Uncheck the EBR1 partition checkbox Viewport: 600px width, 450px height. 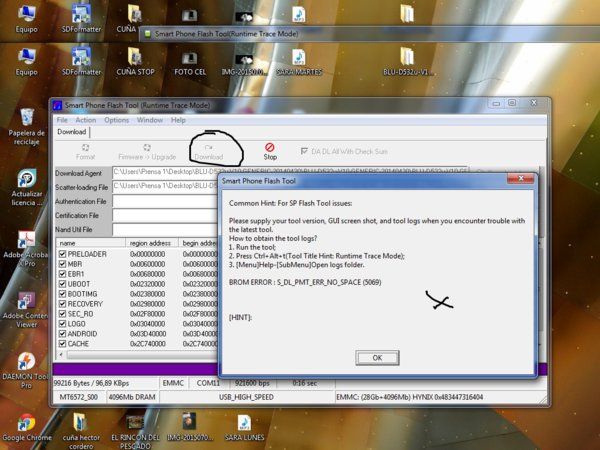pyautogui.click(x=62, y=274)
